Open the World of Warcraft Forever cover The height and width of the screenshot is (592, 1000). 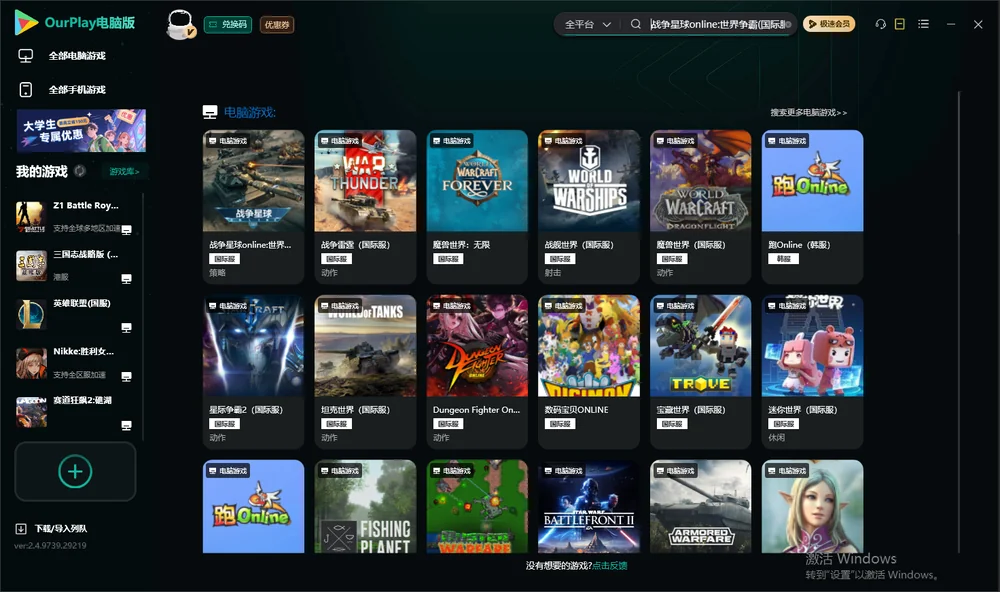[x=477, y=181]
